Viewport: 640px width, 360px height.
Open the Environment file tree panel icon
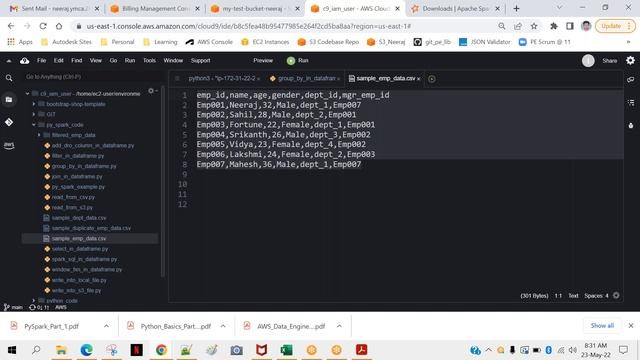[9, 100]
